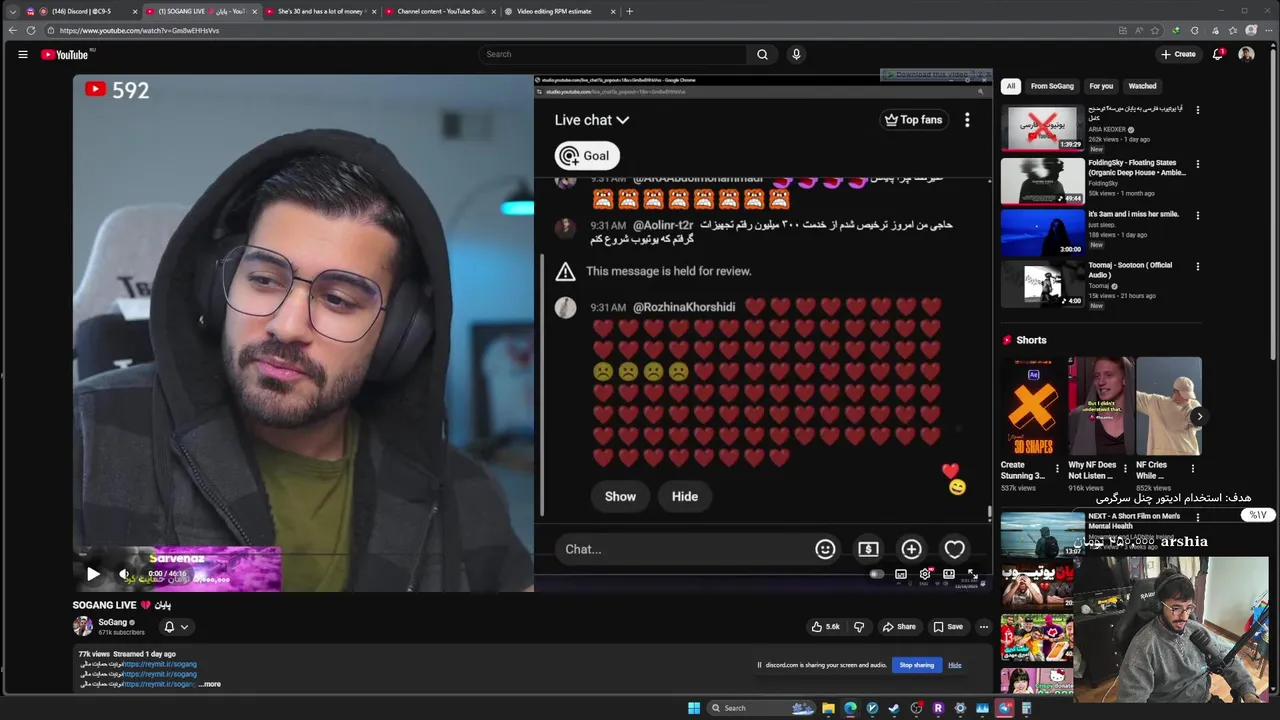Switch to Channel content YouTube Studio tab
Image resolution: width=1280 pixels, height=720 pixels.
coord(440,11)
